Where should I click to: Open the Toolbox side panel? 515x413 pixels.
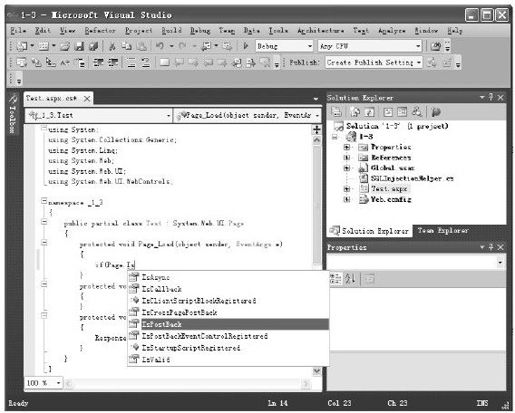pos(12,115)
